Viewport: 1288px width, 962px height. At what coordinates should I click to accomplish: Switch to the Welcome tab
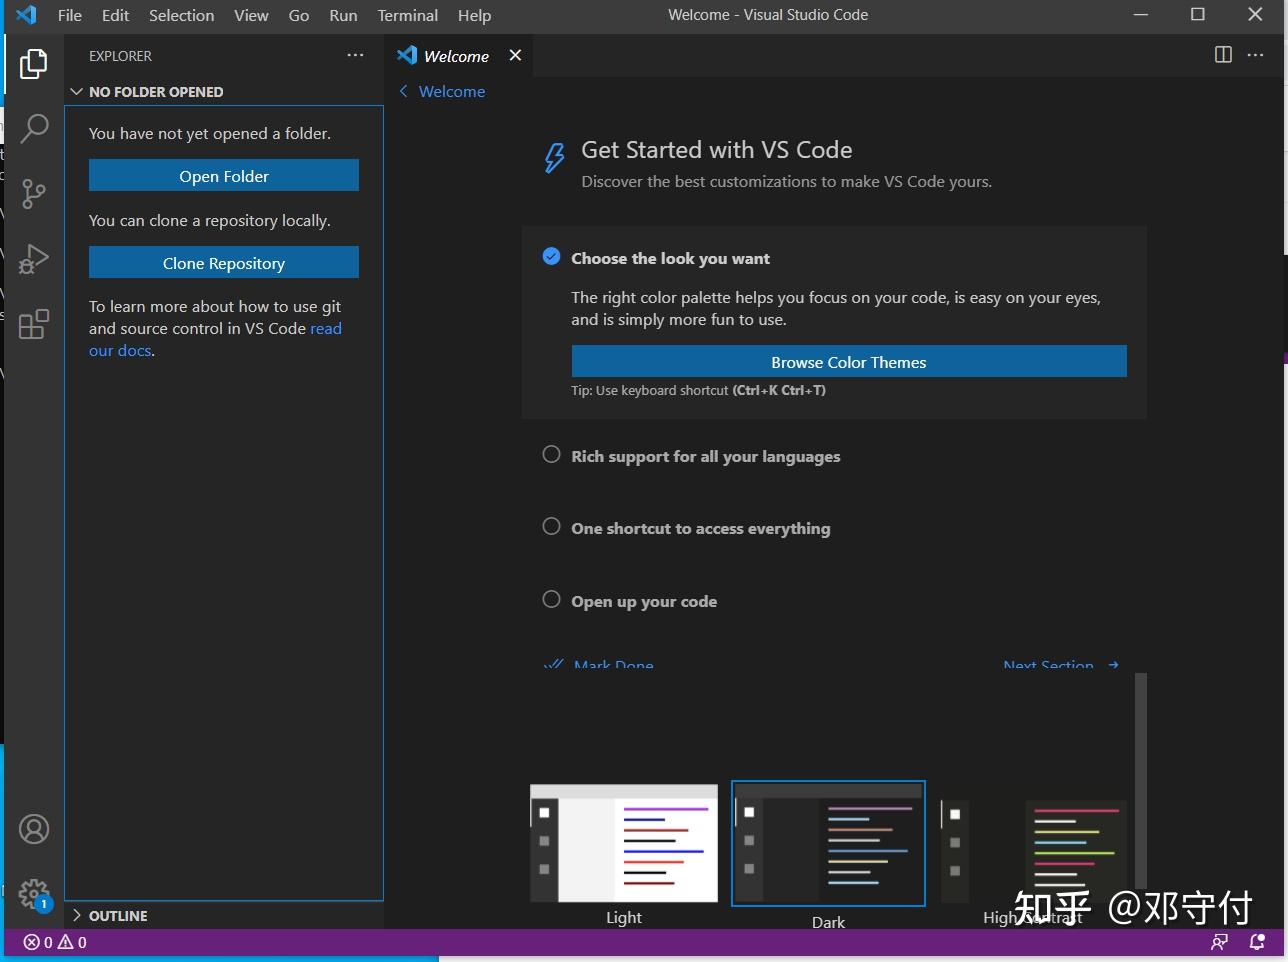pos(455,56)
